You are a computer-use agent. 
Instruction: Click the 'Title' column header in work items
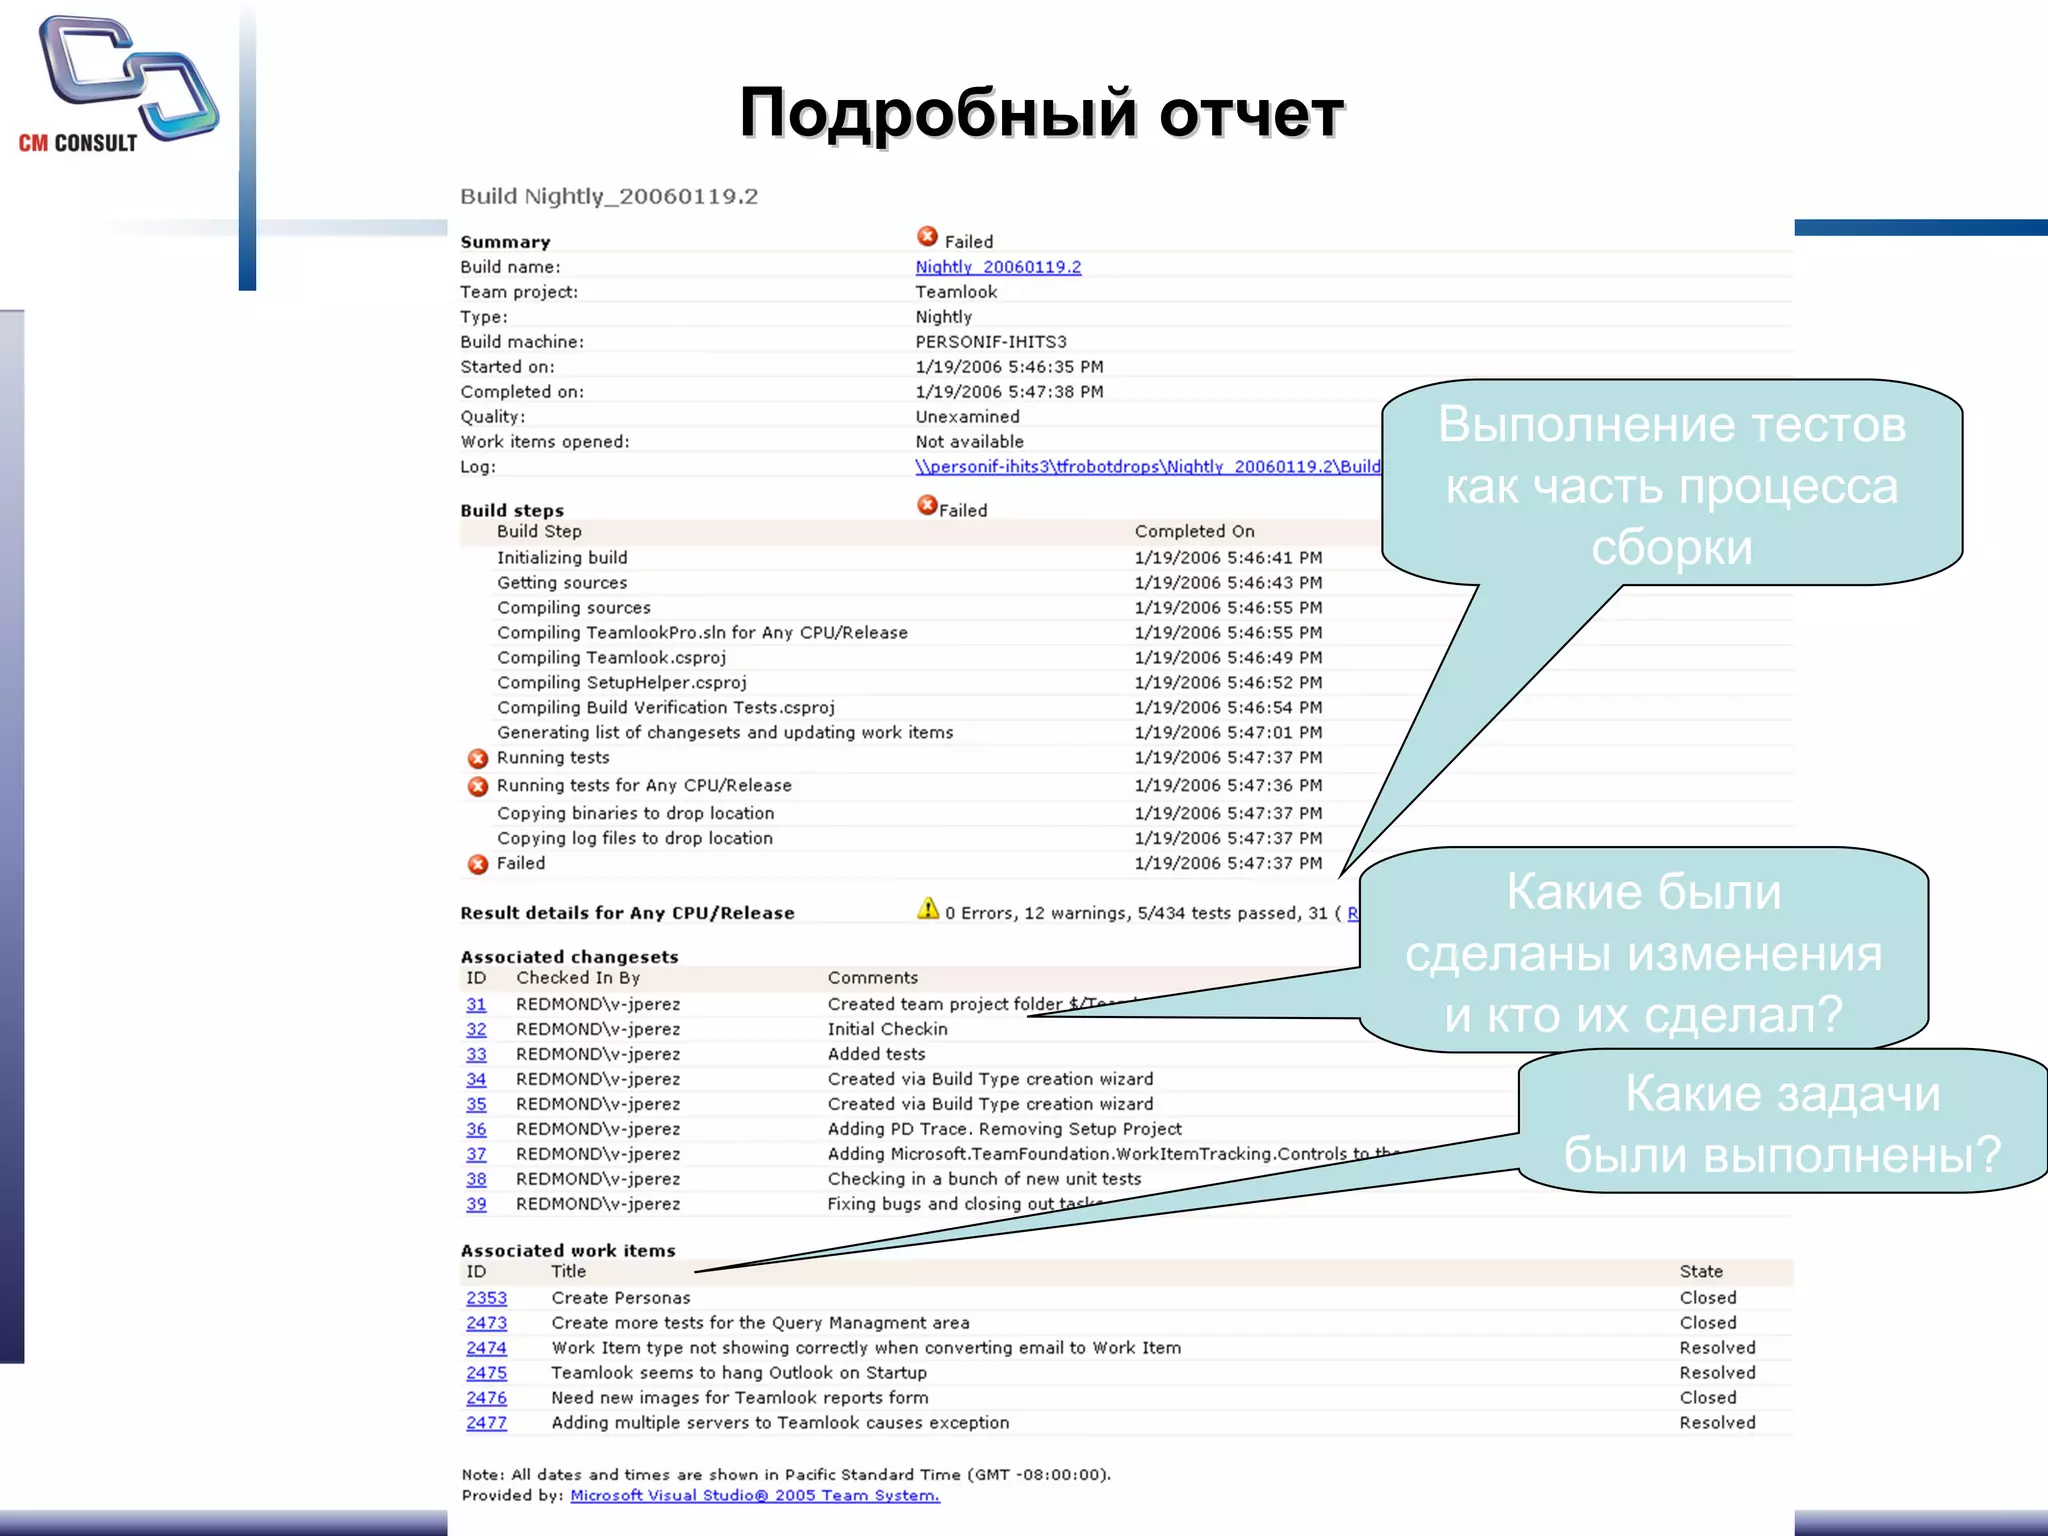[x=568, y=1272]
